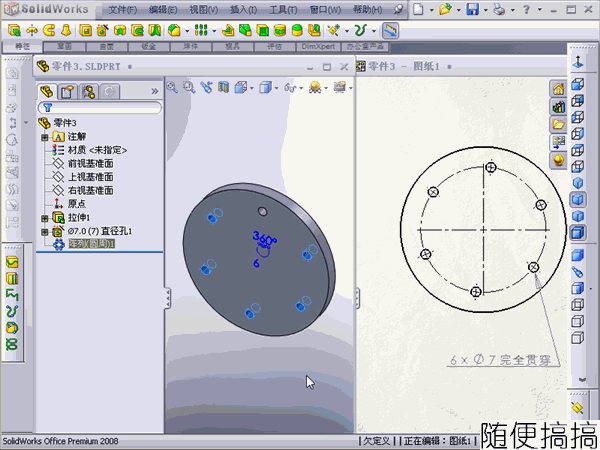Click the Open folder icon

point(445,9)
